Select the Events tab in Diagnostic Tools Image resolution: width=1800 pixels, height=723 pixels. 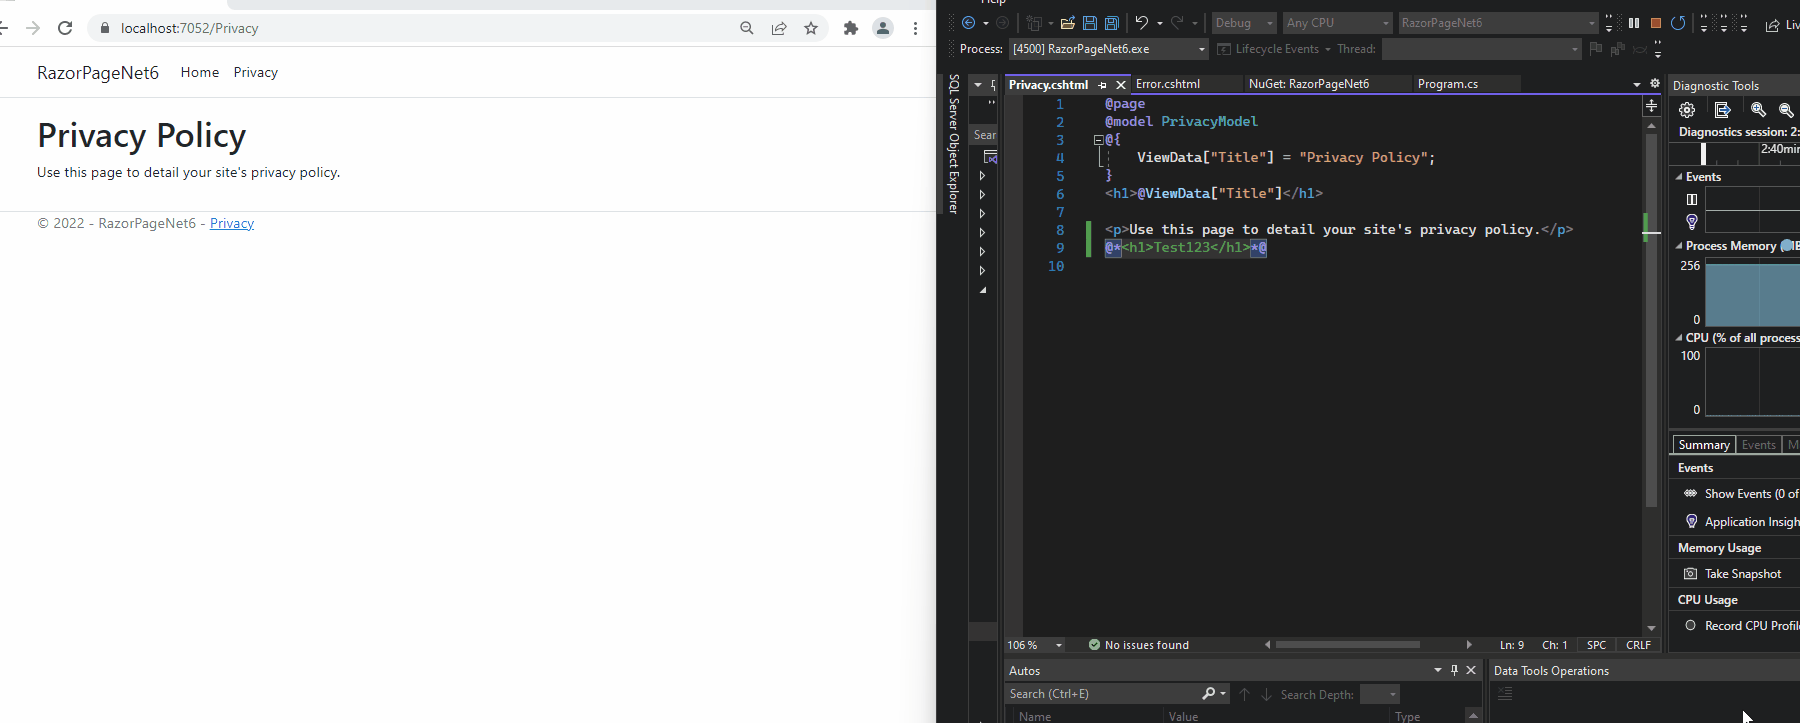tap(1758, 445)
